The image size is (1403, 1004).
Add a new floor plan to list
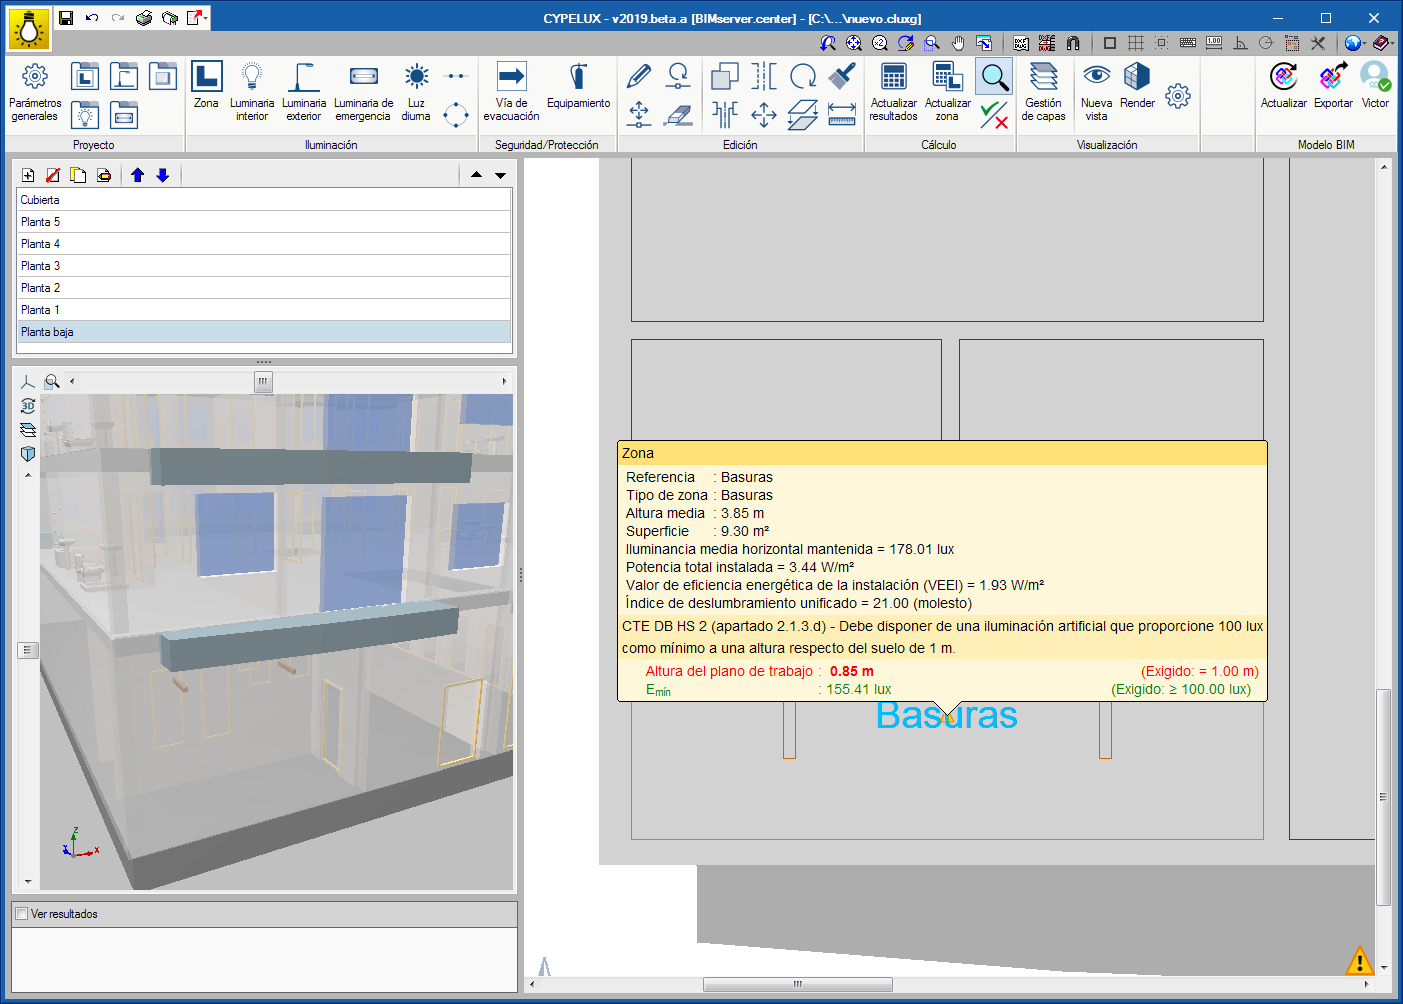coord(28,175)
